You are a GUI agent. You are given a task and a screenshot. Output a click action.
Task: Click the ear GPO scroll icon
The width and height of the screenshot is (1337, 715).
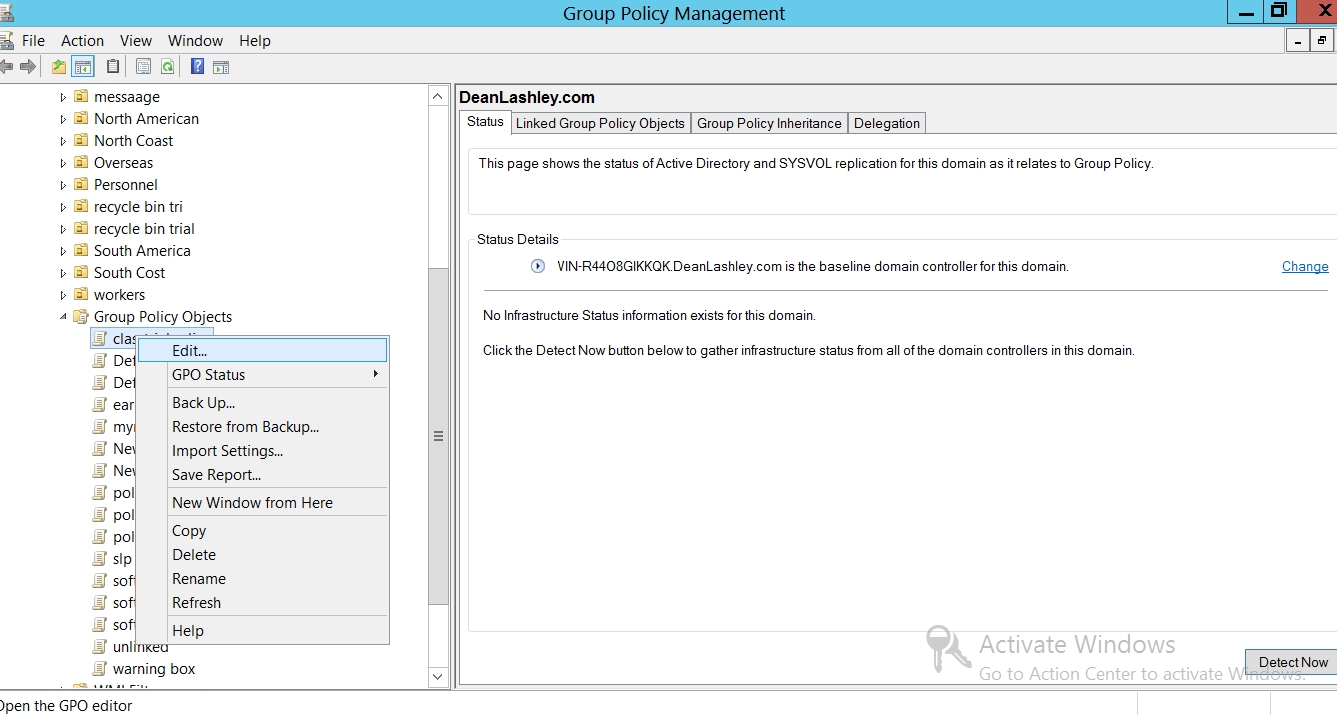coord(100,405)
